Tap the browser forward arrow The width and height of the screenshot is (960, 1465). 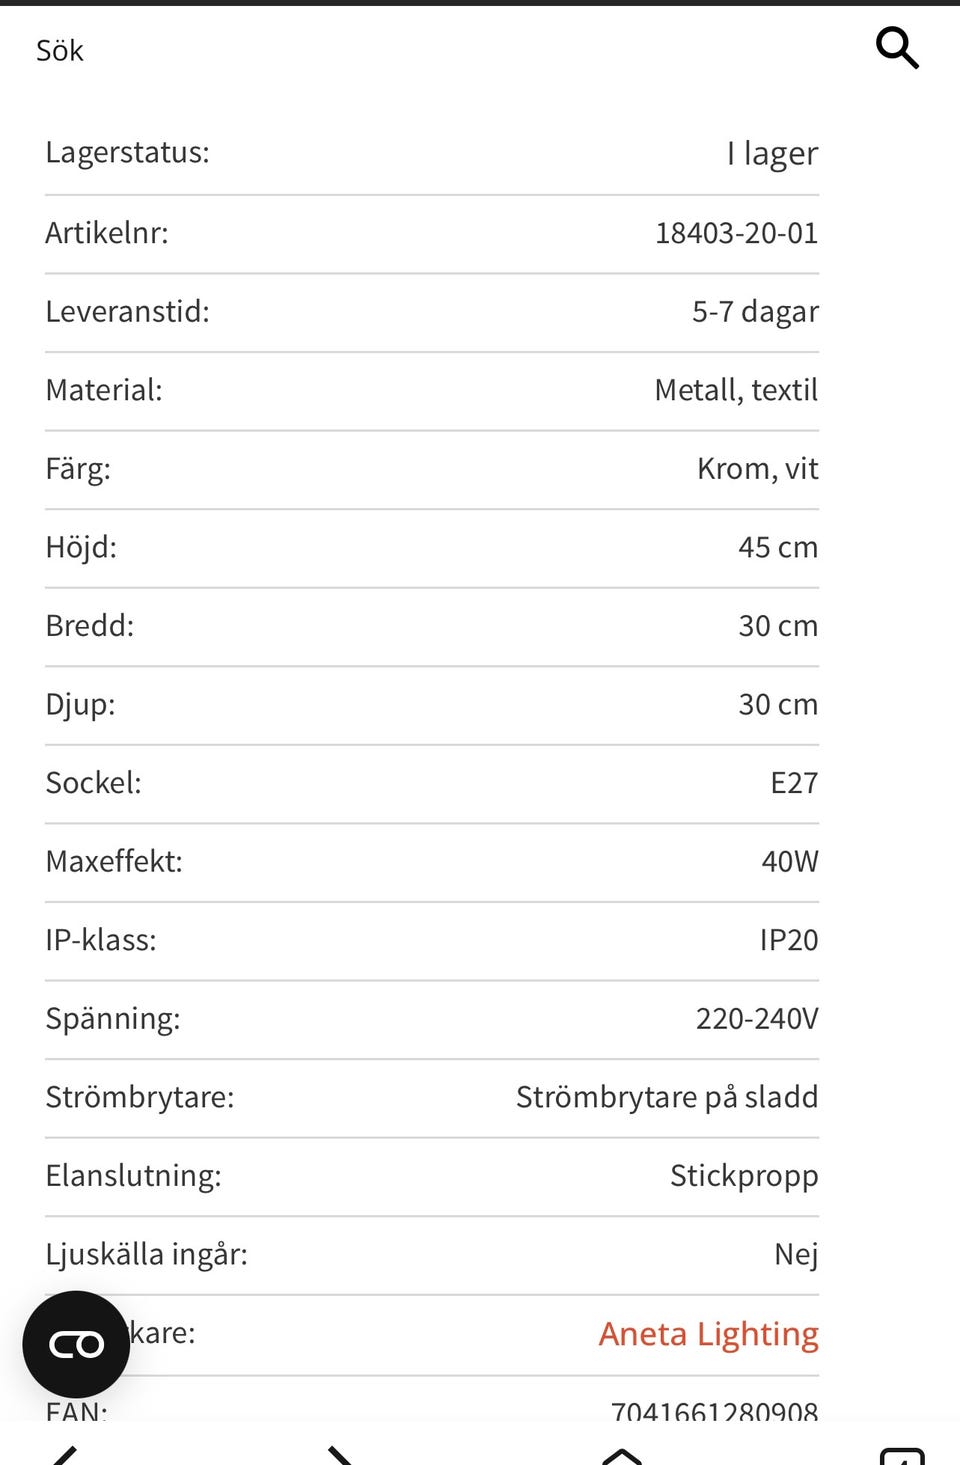(x=342, y=1455)
